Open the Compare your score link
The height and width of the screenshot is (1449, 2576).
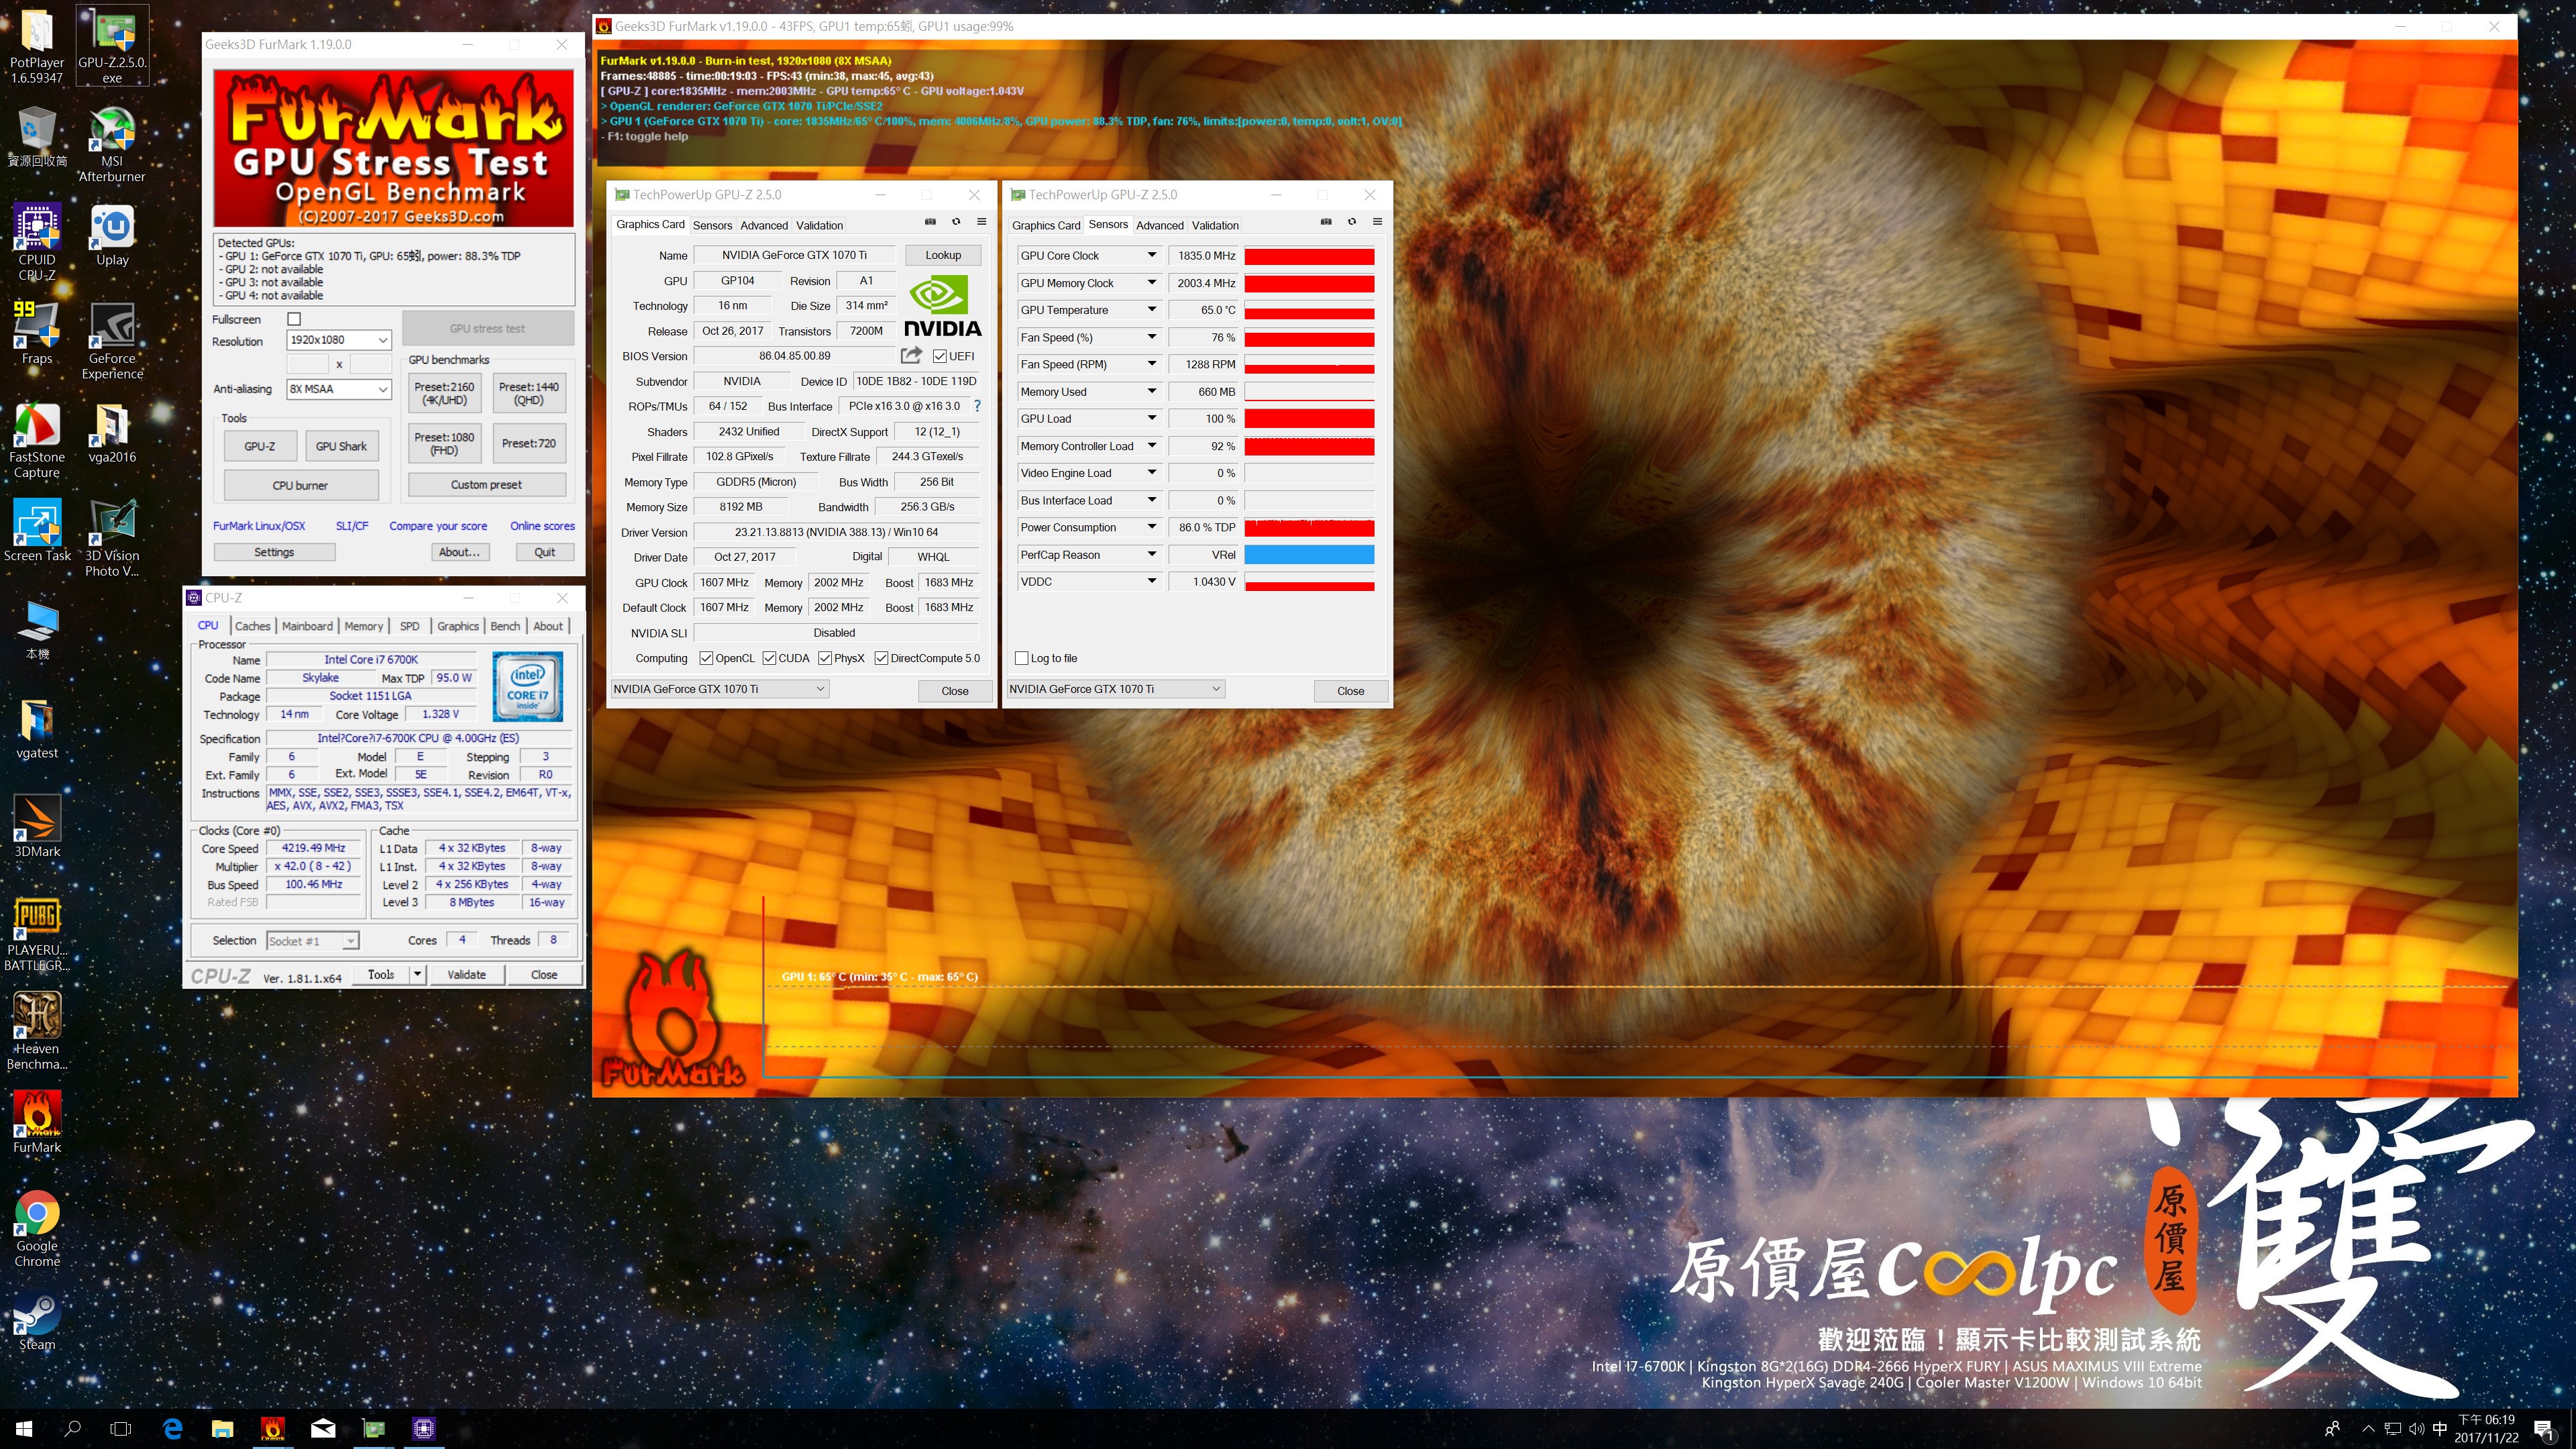(438, 526)
